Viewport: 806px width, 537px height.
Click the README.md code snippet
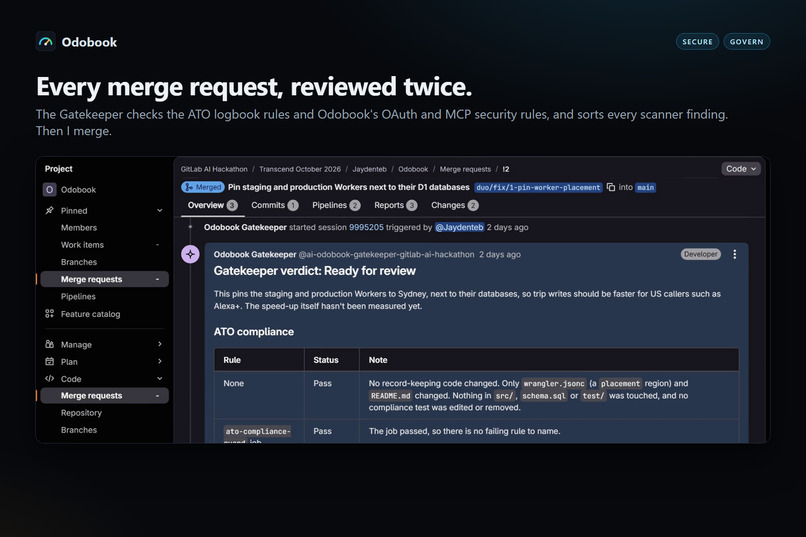pos(391,396)
